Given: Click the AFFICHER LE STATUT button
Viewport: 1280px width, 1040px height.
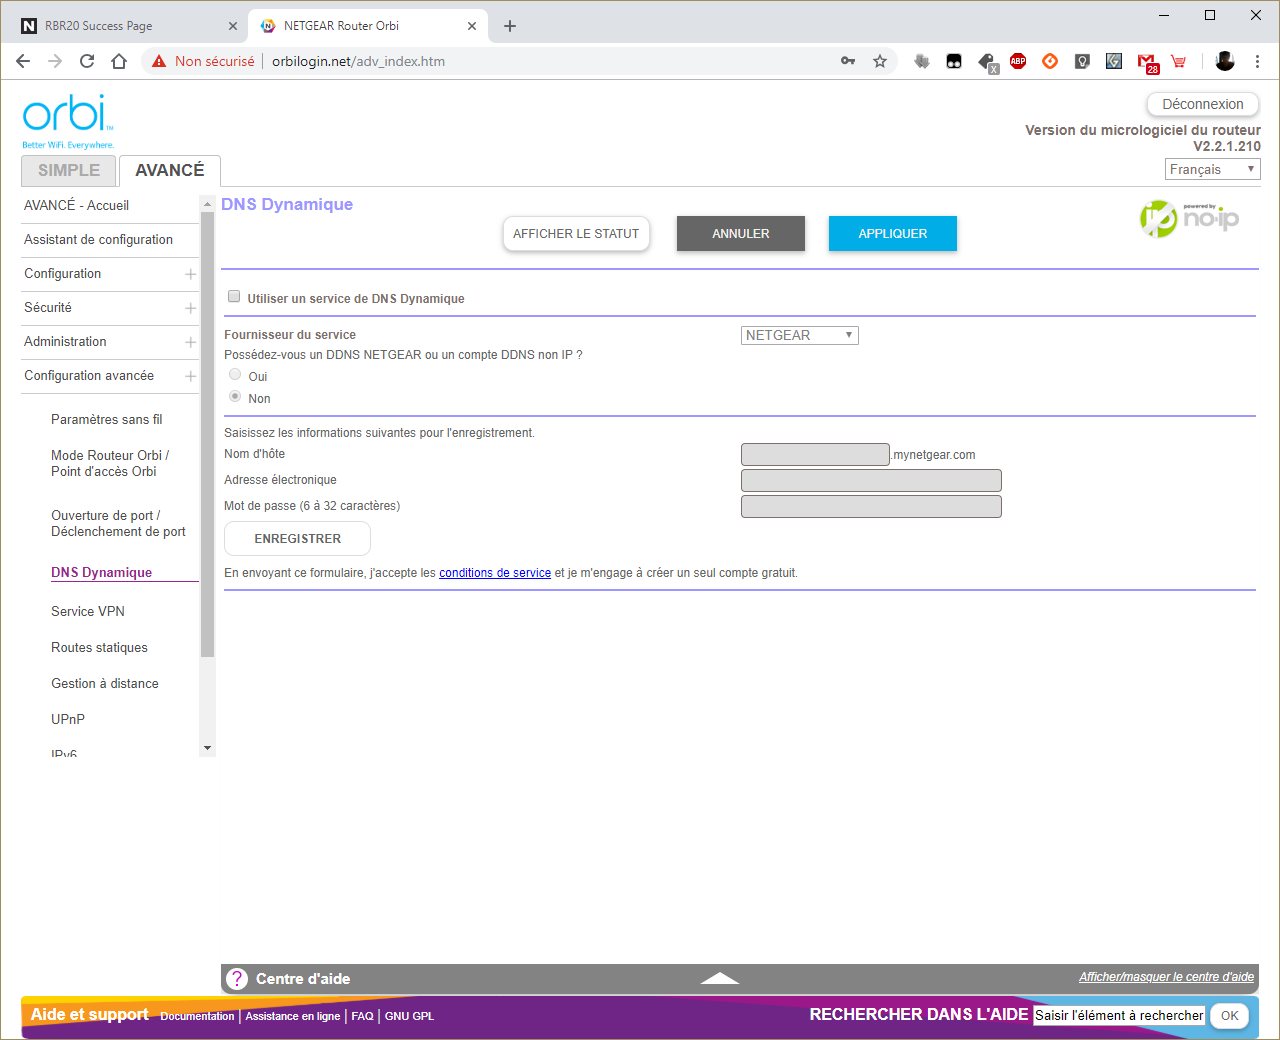Looking at the screenshot, I should (576, 234).
